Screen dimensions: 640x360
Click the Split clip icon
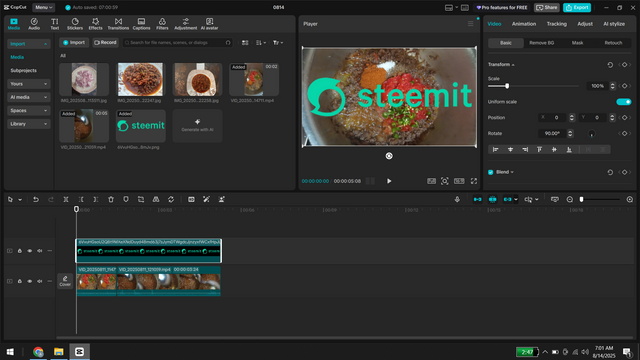pos(66,199)
